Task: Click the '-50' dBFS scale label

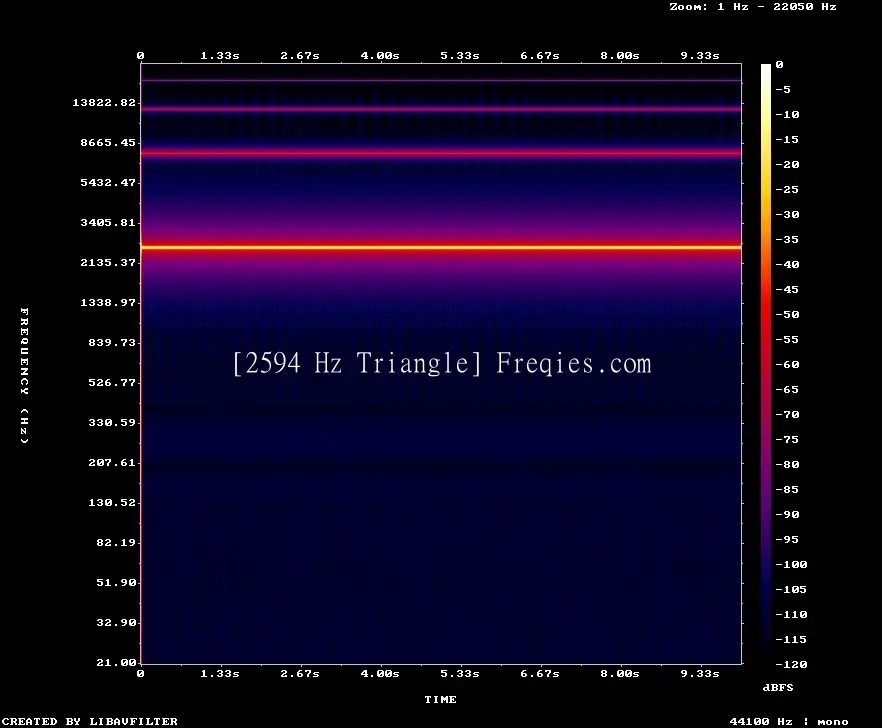Action: click(787, 314)
